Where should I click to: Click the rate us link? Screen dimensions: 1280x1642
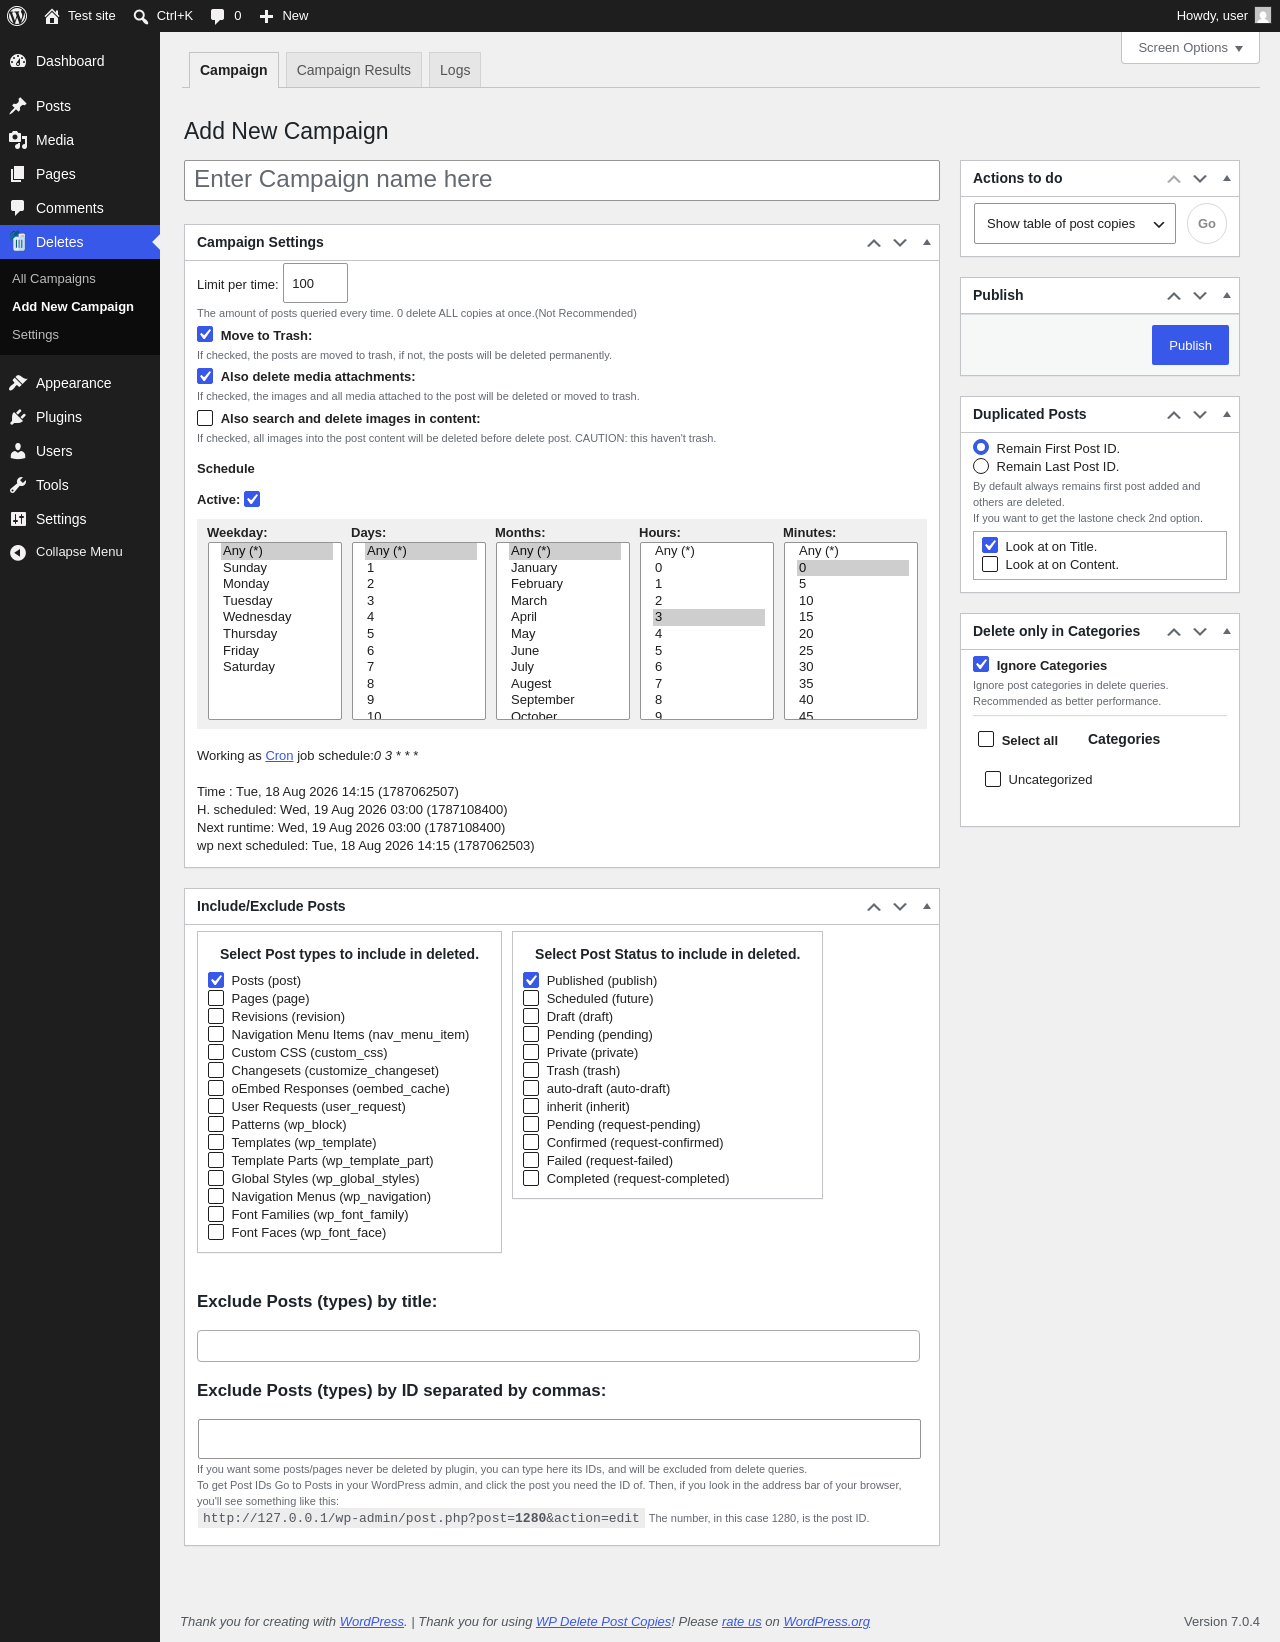pos(742,1622)
